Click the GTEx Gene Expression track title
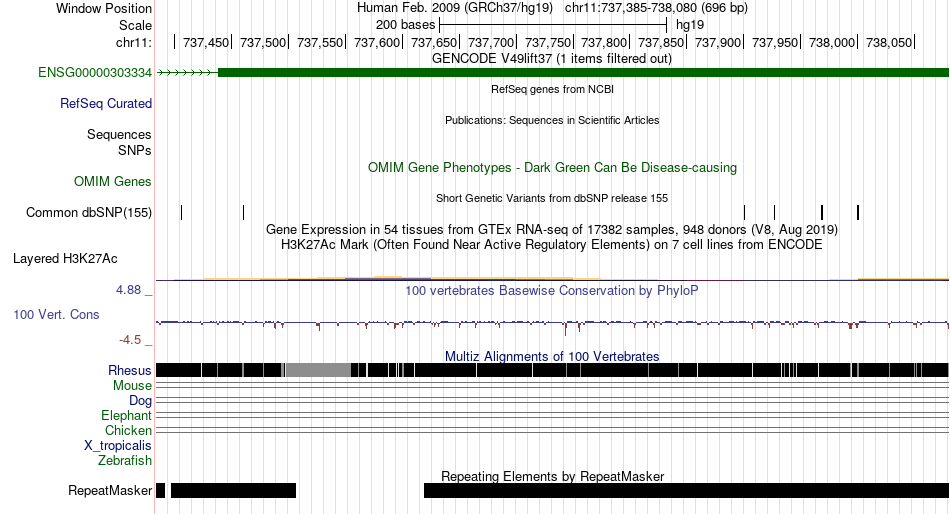This screenshot has height=514, width=950. point(552,230)
